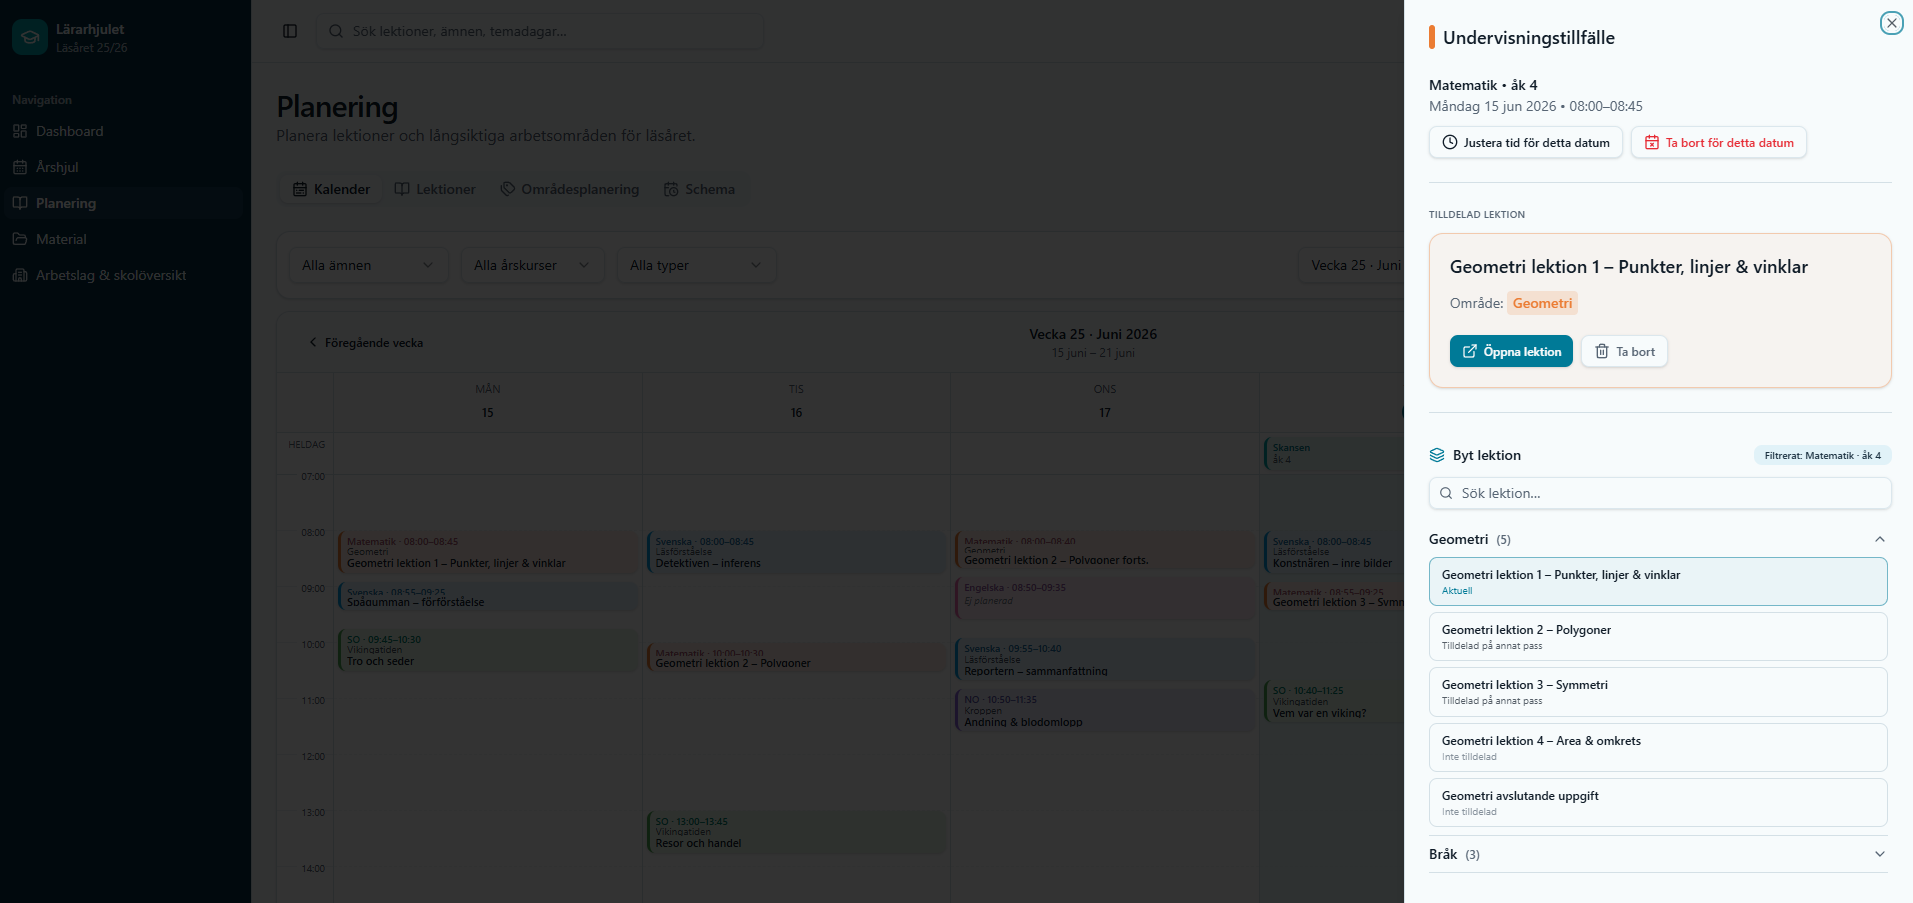The image size is (1913, 903).
Task: Click the Schema tab calendar icon
Action: 671,189
